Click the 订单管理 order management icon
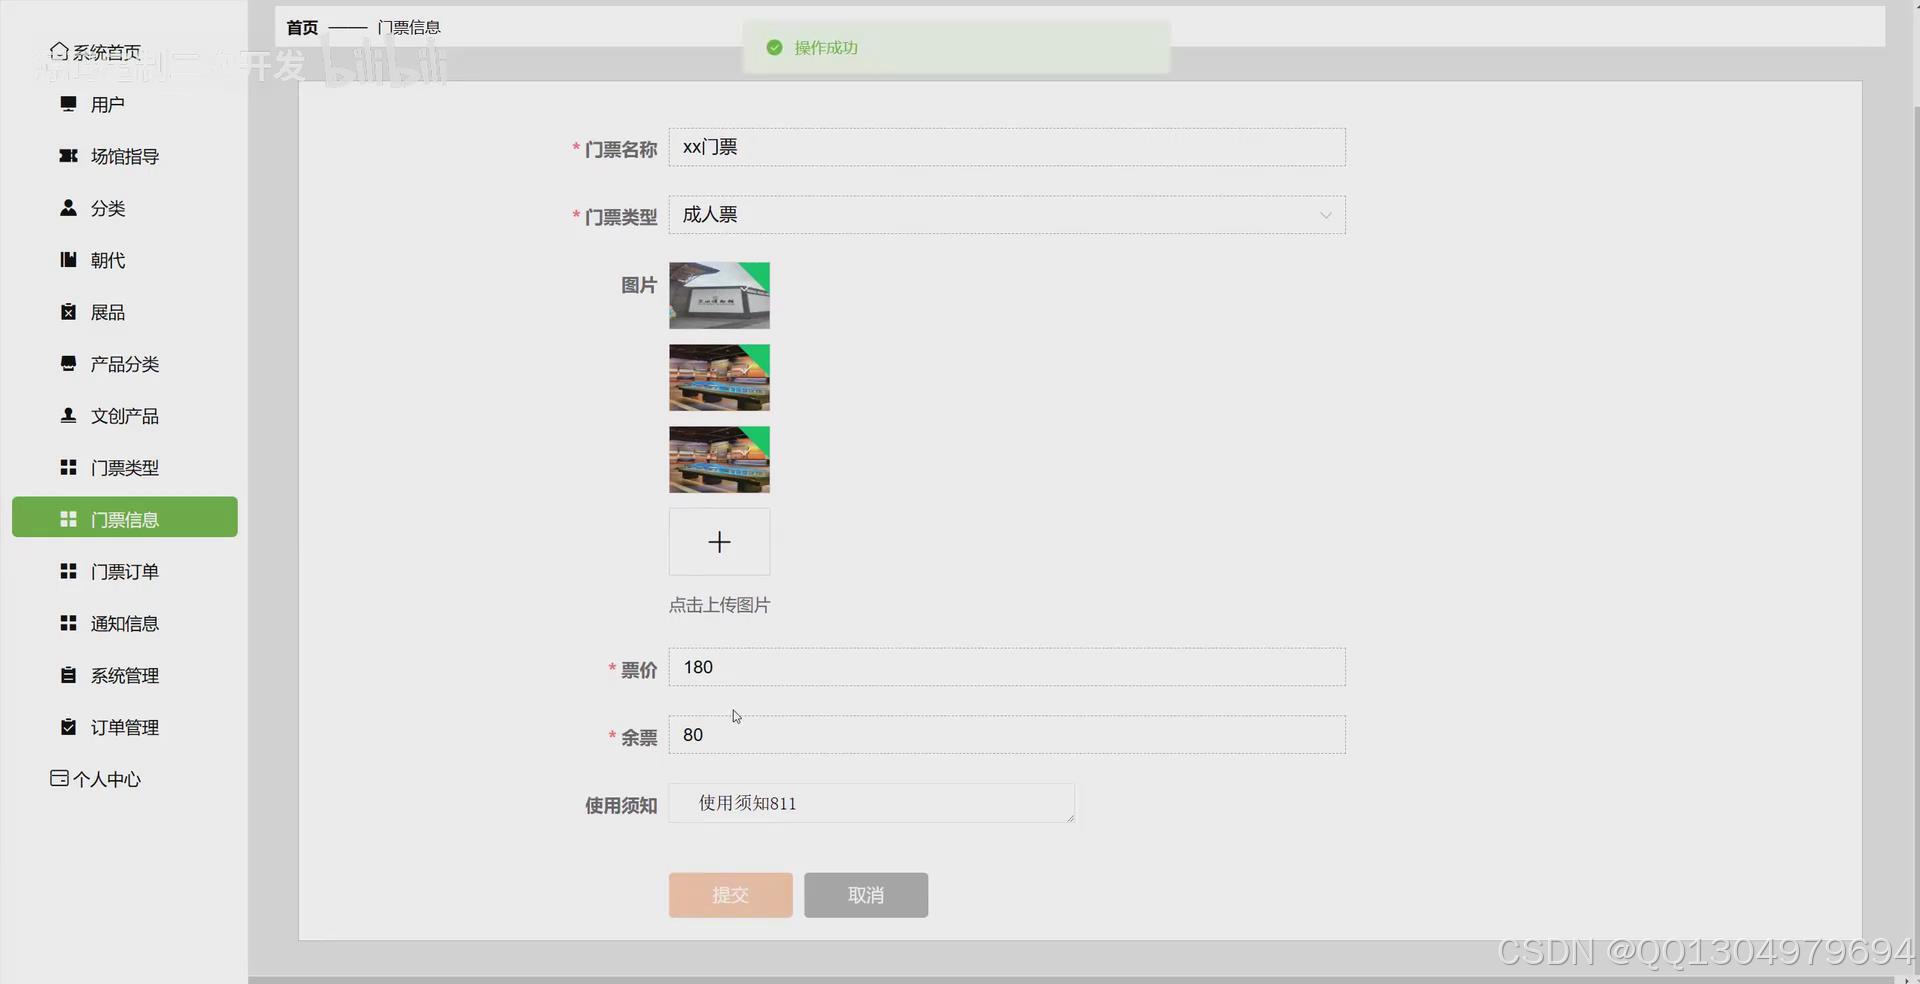The height and width of the screenshot is (984, 1920). tap(125, 727)
